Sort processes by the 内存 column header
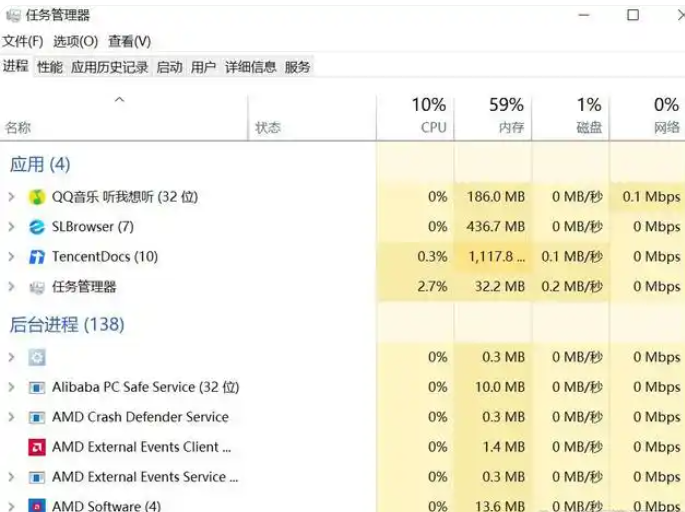Viewport: 685px width, 512px height. [493, 115]
